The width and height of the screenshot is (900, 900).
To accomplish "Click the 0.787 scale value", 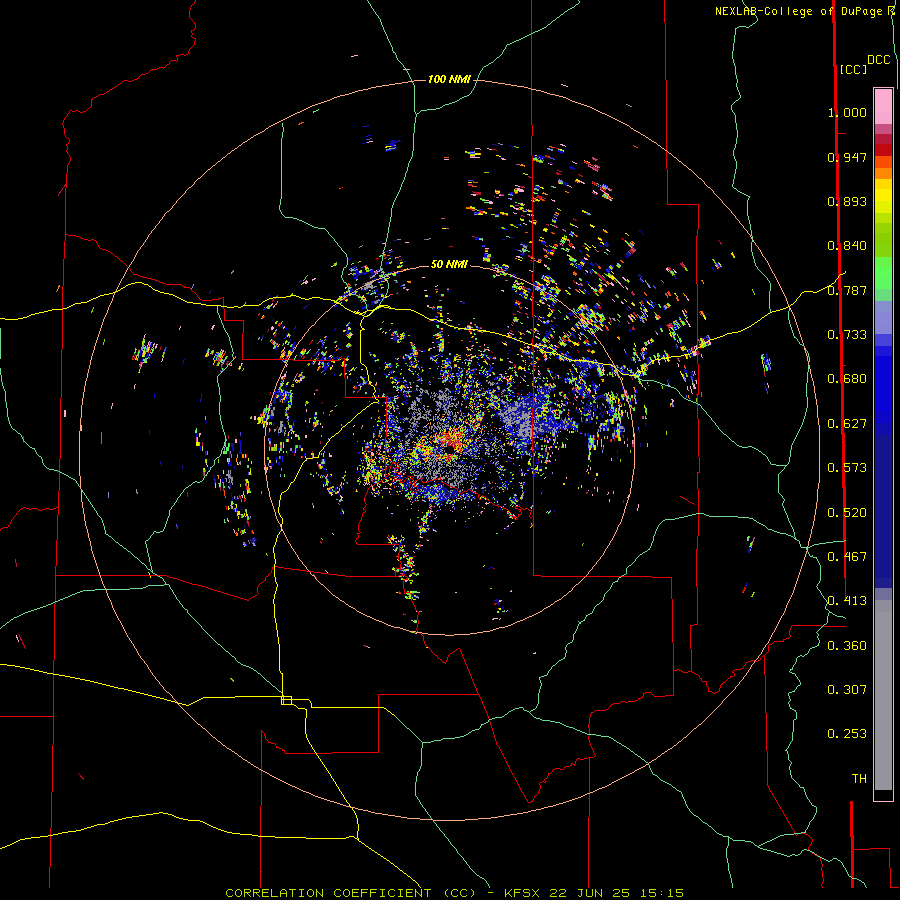I will (x=847, y=290).
